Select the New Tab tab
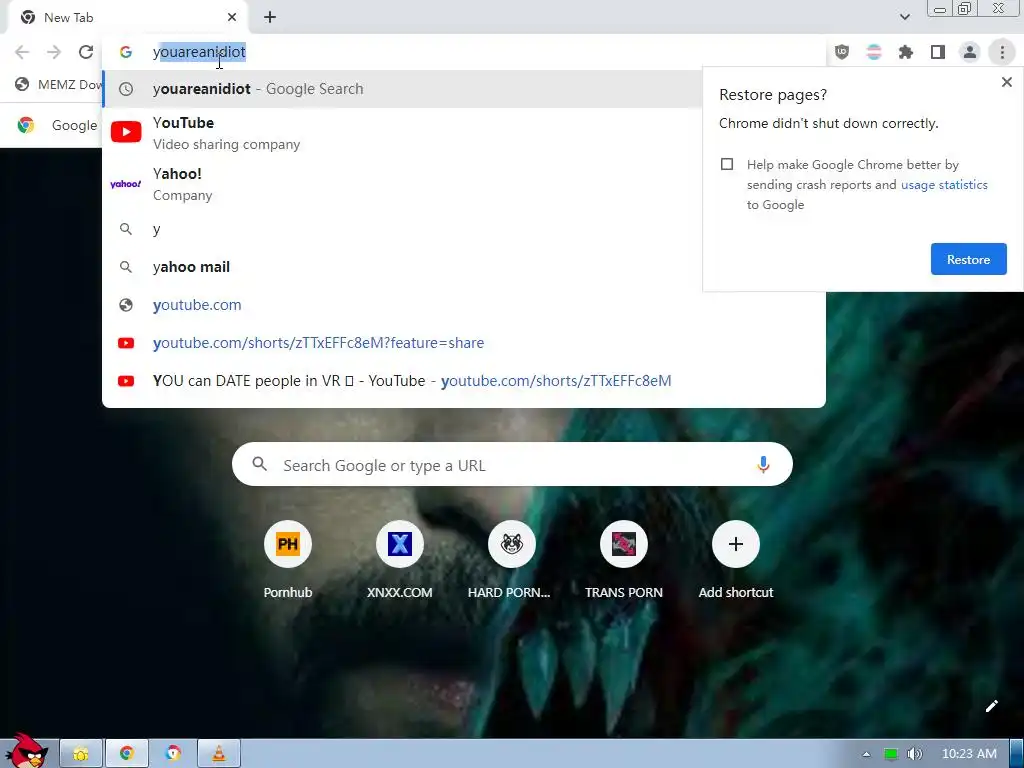Viewport: 1024px width, 768px height. [127, 17]
